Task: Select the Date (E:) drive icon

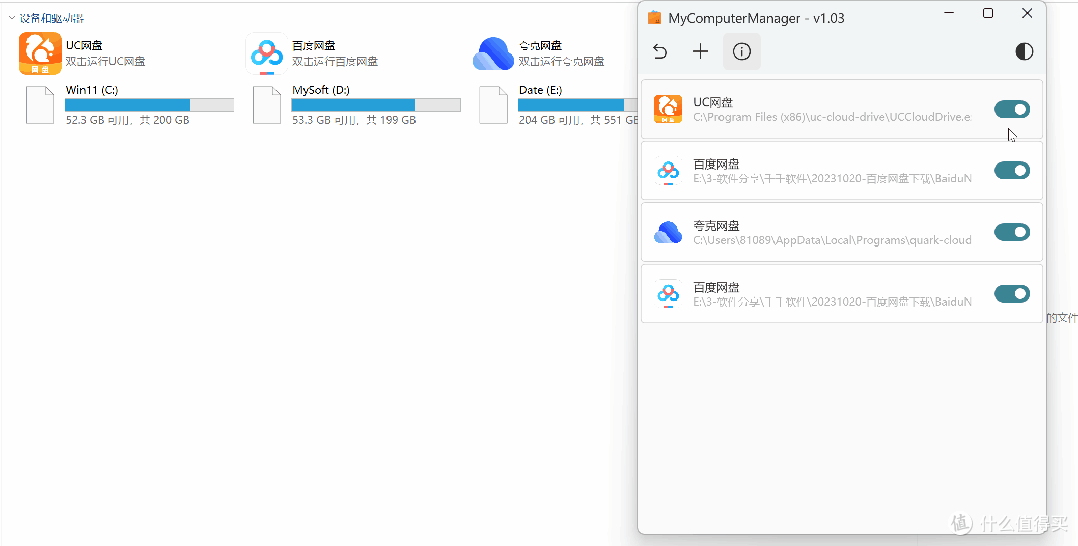Action: tap(494, 105)
